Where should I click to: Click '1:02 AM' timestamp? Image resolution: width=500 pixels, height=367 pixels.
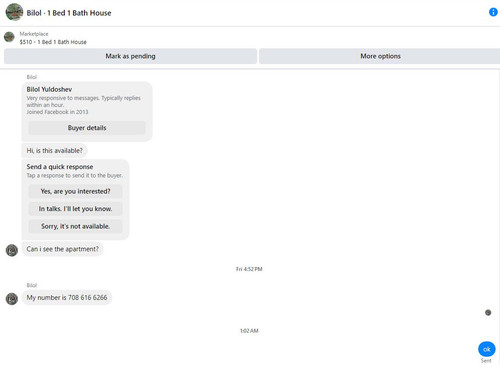click(249, 331)
